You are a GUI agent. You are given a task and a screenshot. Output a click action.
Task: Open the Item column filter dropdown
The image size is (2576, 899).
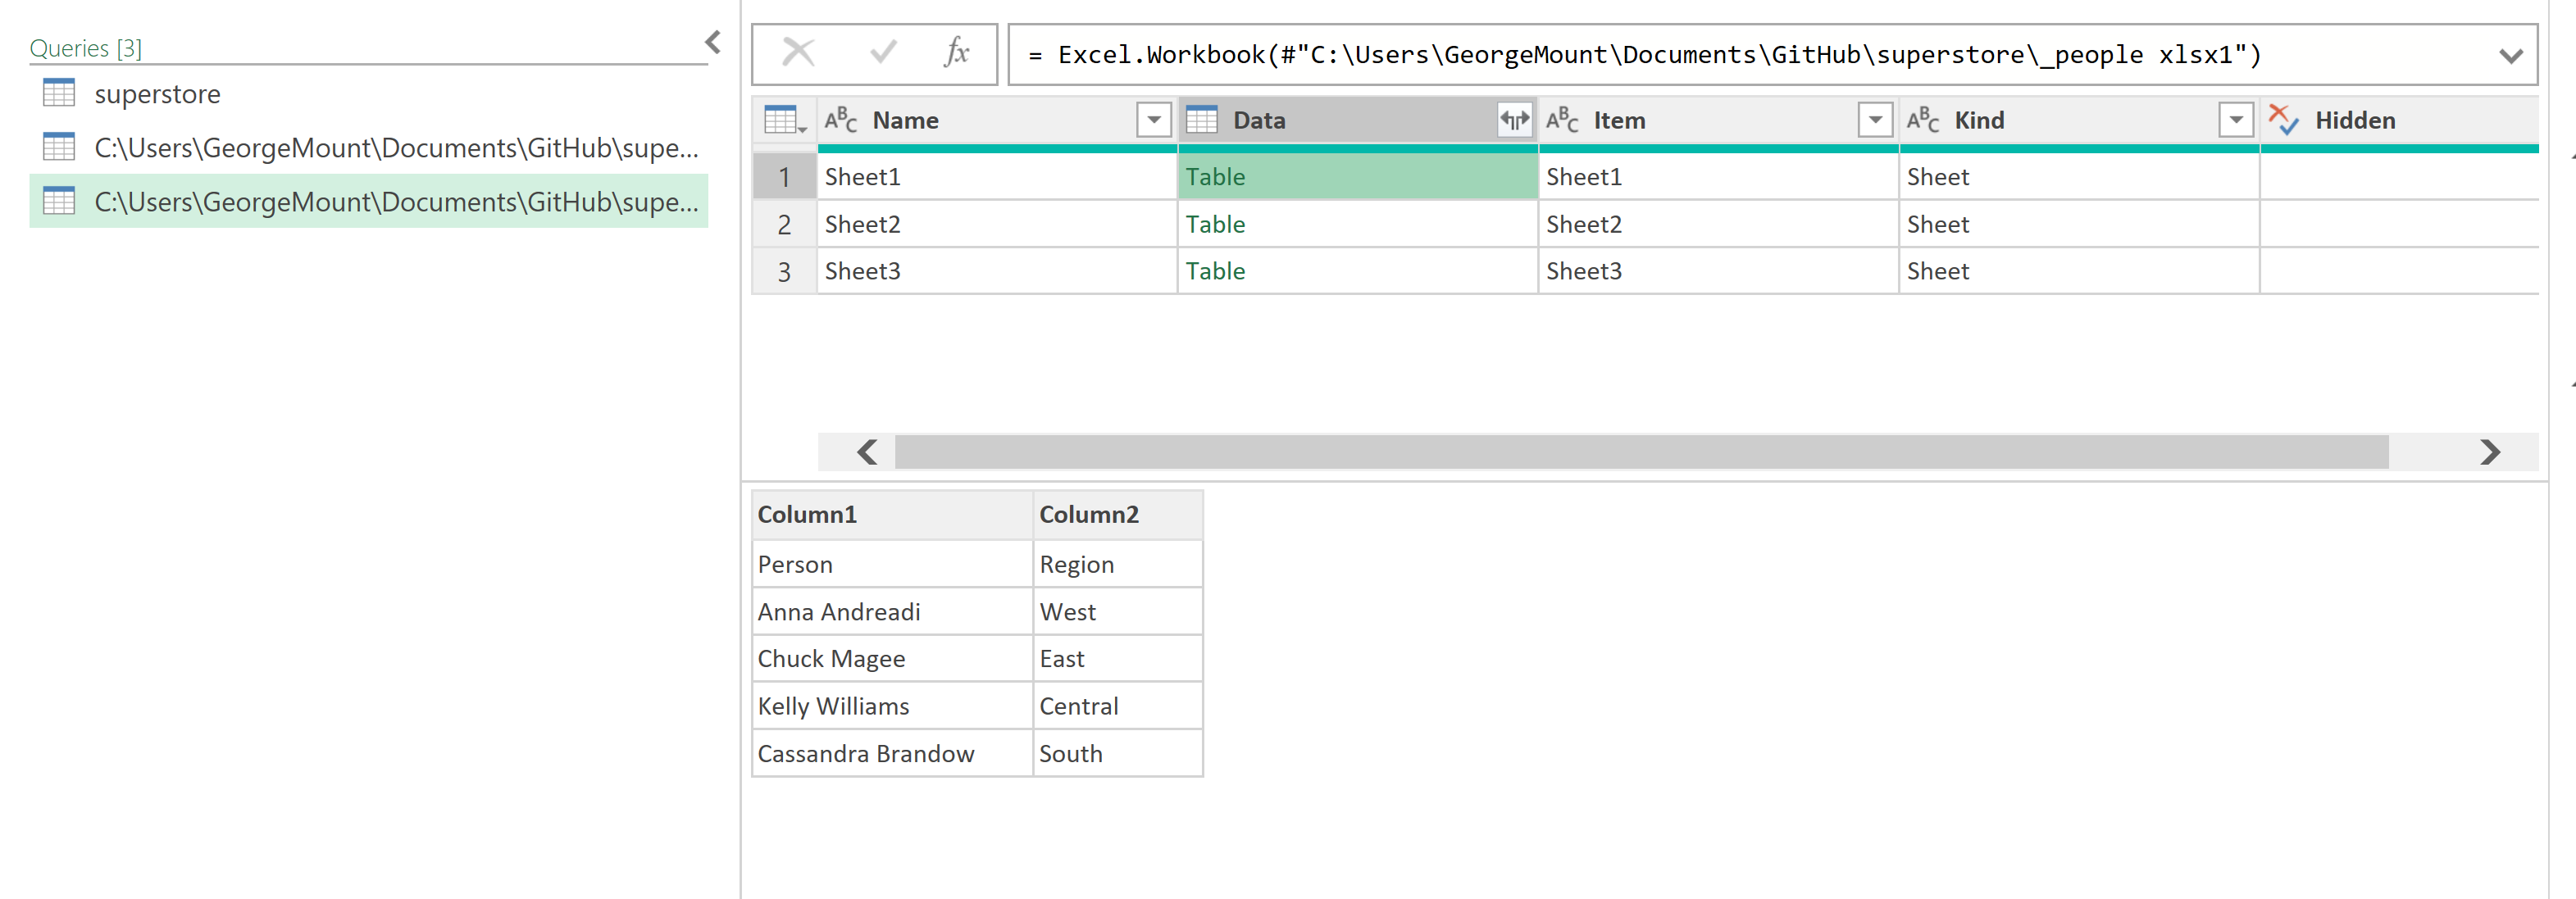click(x=1874, y=120)
